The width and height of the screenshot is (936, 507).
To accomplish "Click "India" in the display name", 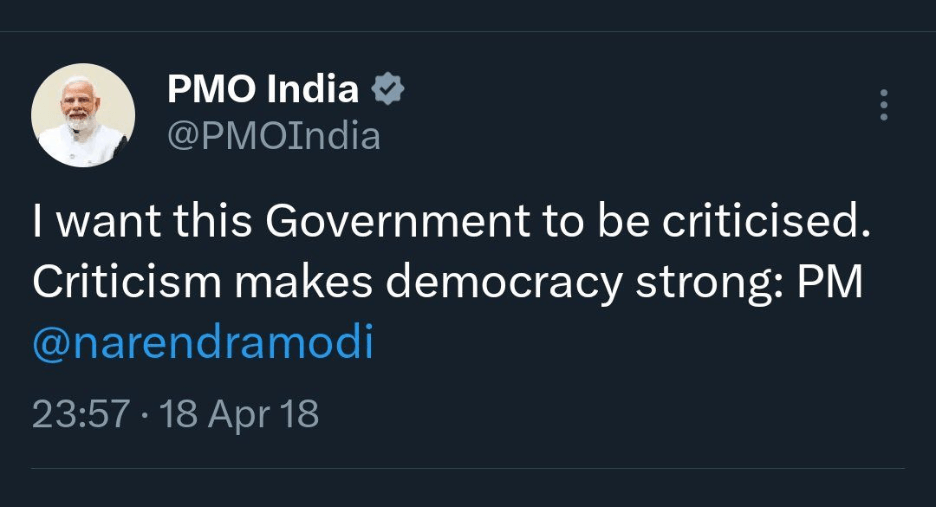I will coord(313,90).
